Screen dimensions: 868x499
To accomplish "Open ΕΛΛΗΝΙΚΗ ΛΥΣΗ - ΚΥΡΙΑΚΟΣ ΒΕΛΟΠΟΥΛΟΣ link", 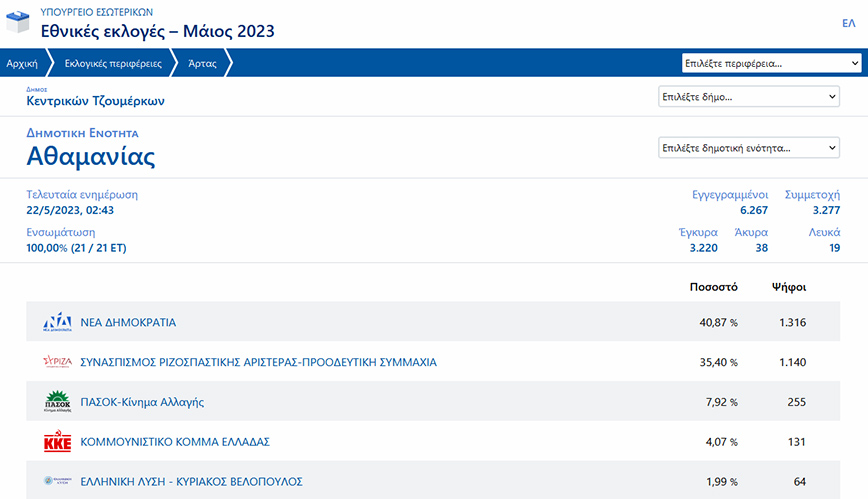I will point(191,481).
